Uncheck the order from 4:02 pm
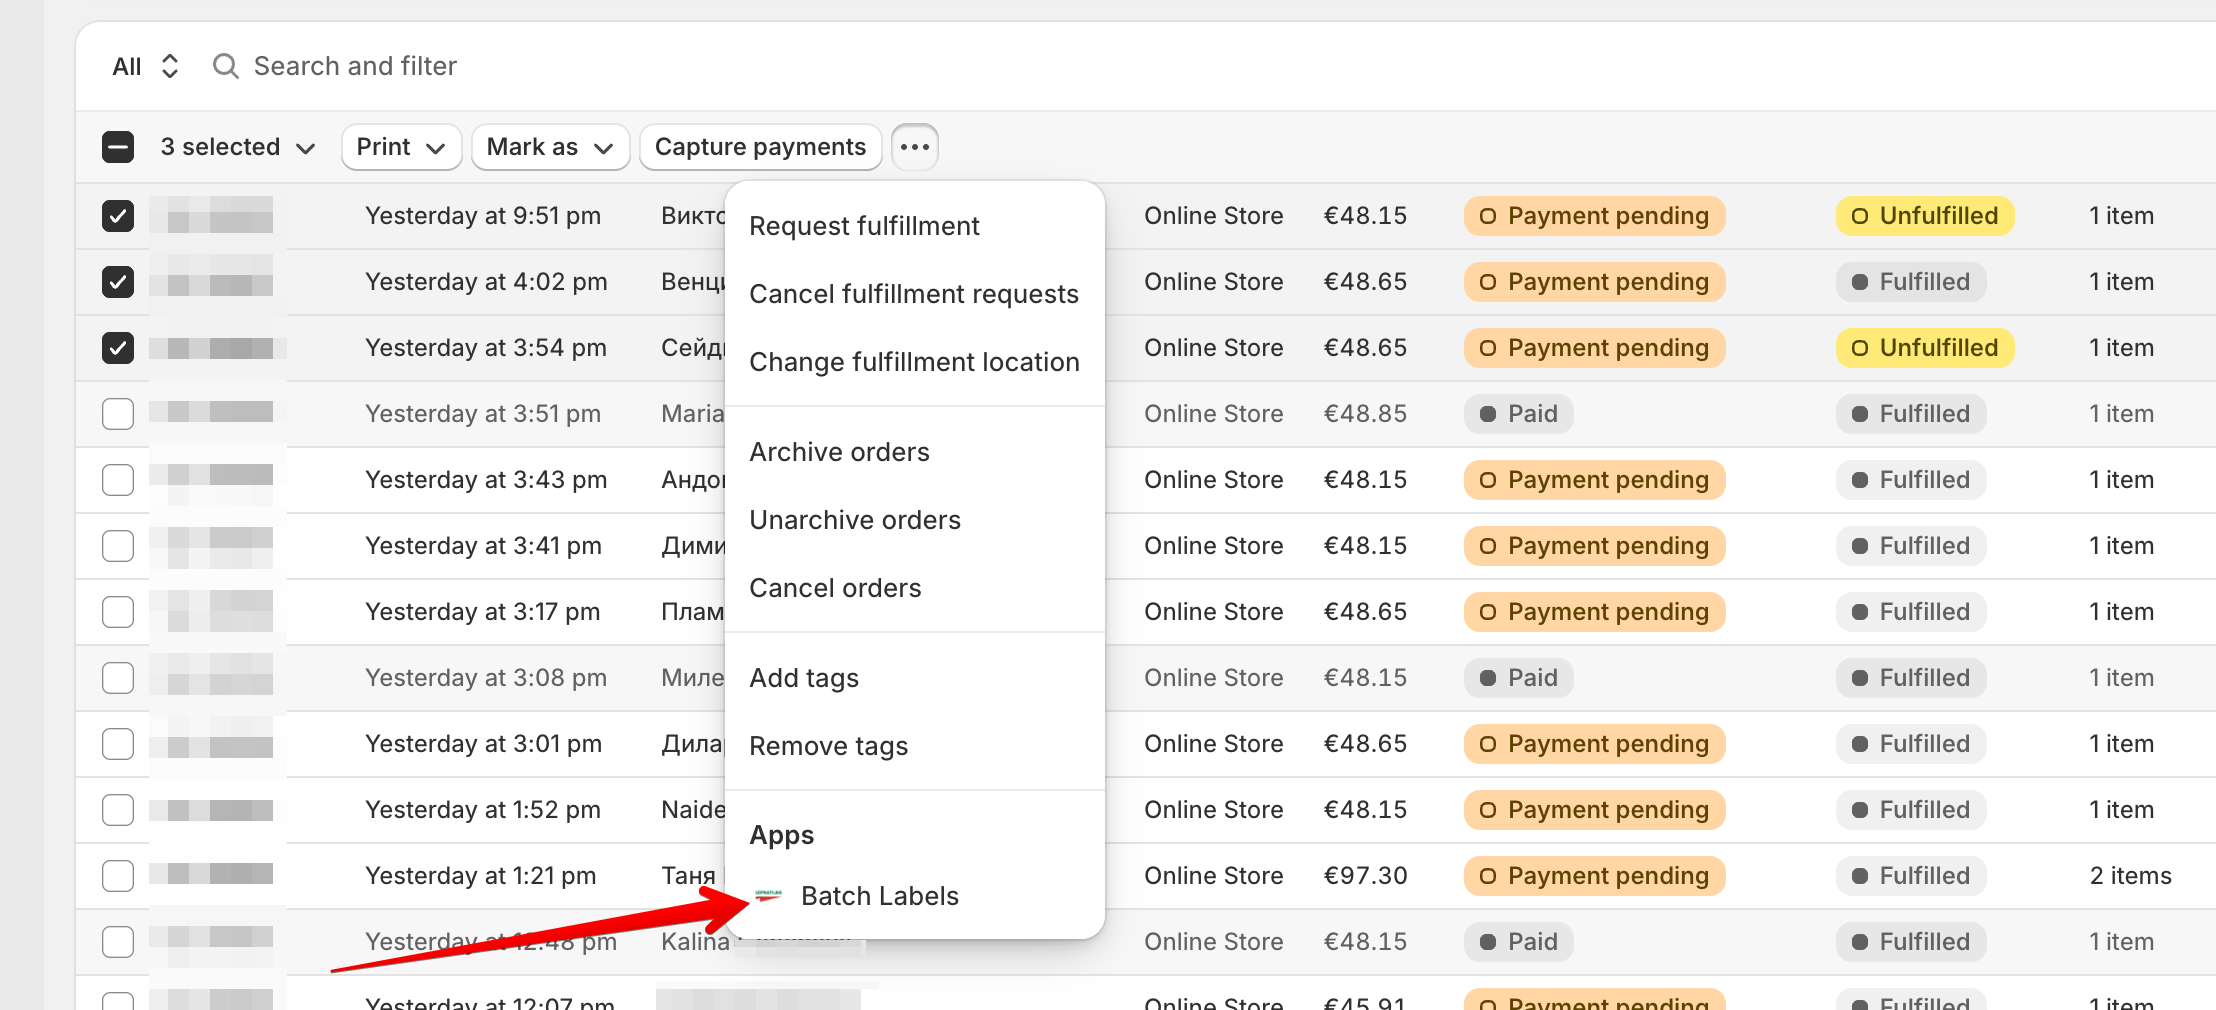The height and width of the screenshot is (1010, 2216). (118, 282)
